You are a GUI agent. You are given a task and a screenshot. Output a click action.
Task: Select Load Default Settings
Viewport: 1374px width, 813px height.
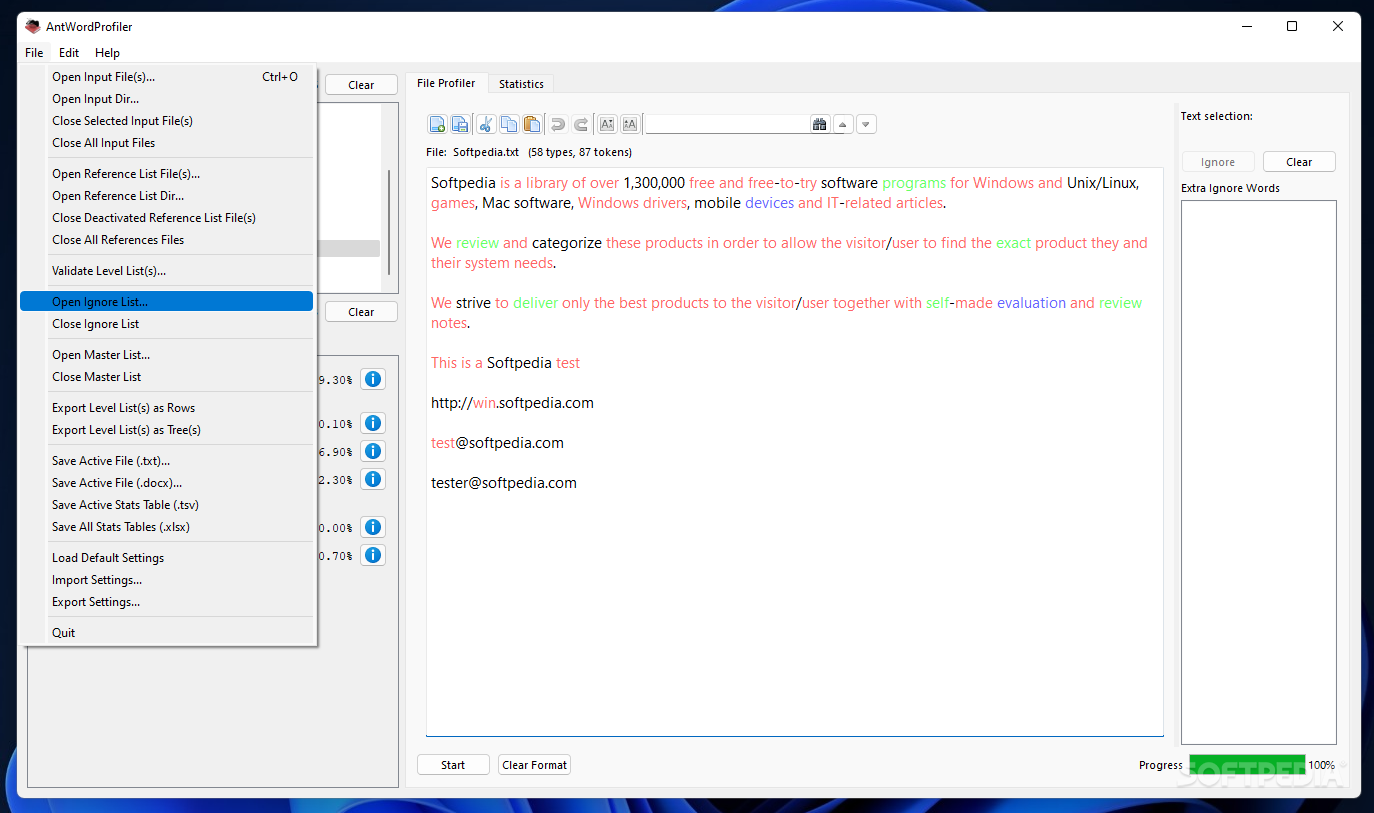pyautogui.click(x=166, y=558)
